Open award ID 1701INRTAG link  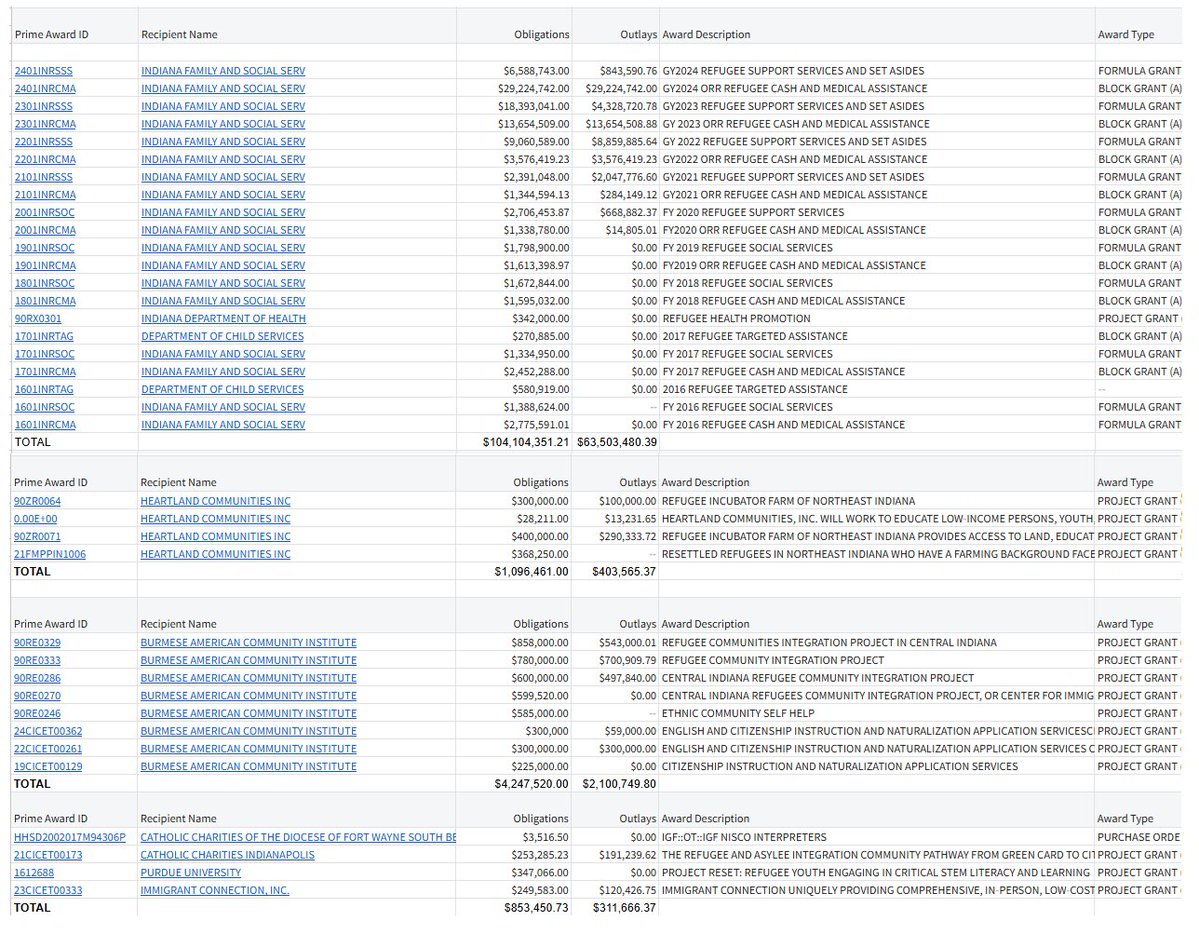[x=44, y=336]
